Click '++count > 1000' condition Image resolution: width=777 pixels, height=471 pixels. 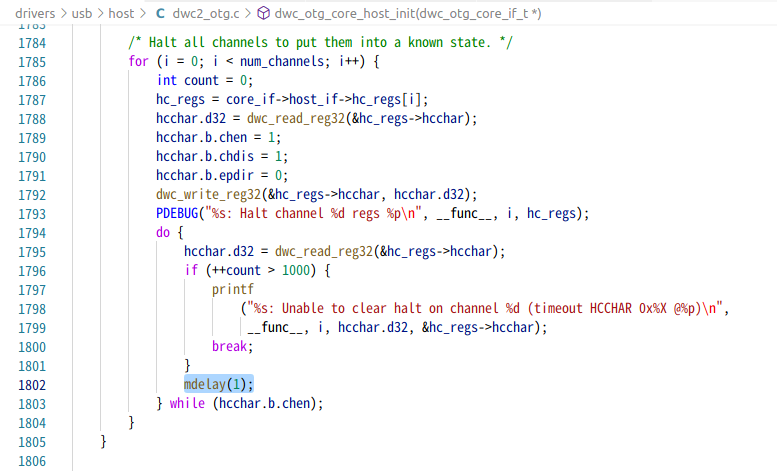click(x=261, y=270)
